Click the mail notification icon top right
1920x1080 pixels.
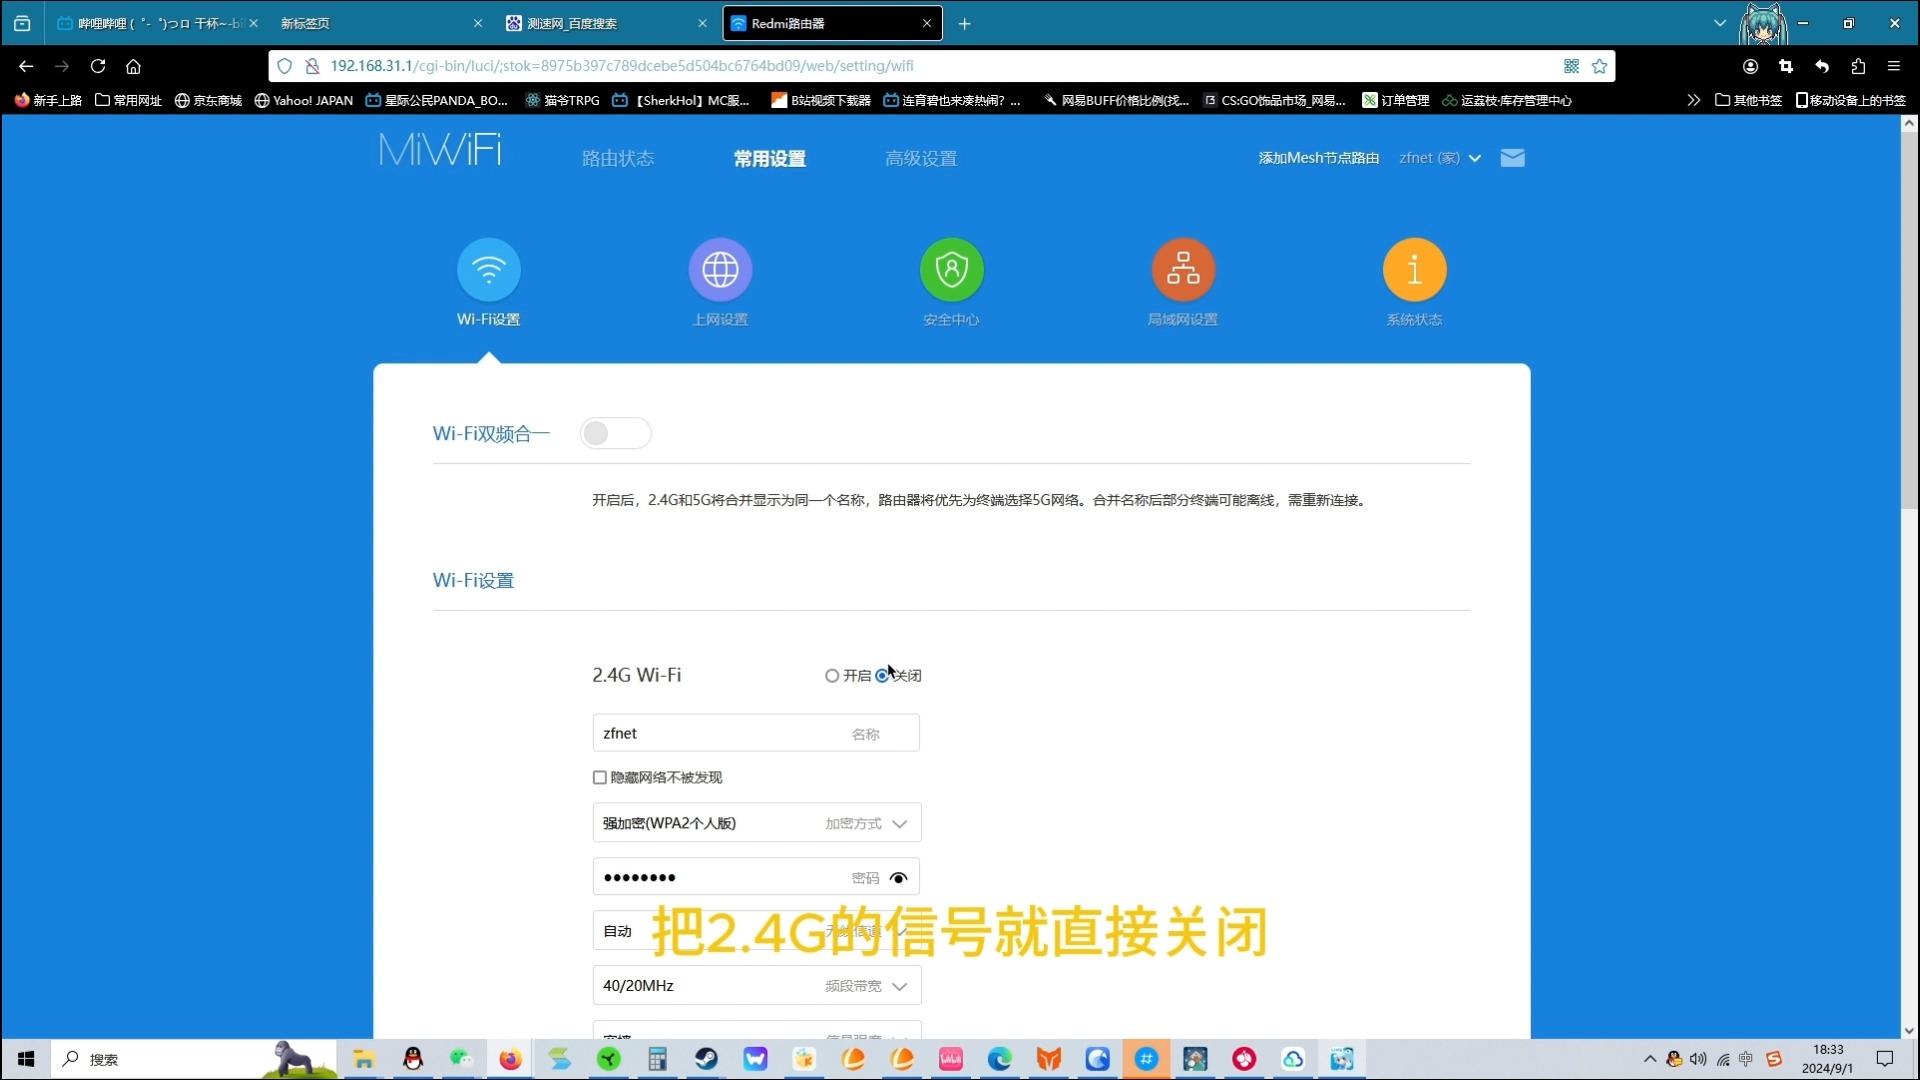click(1513, 157)
